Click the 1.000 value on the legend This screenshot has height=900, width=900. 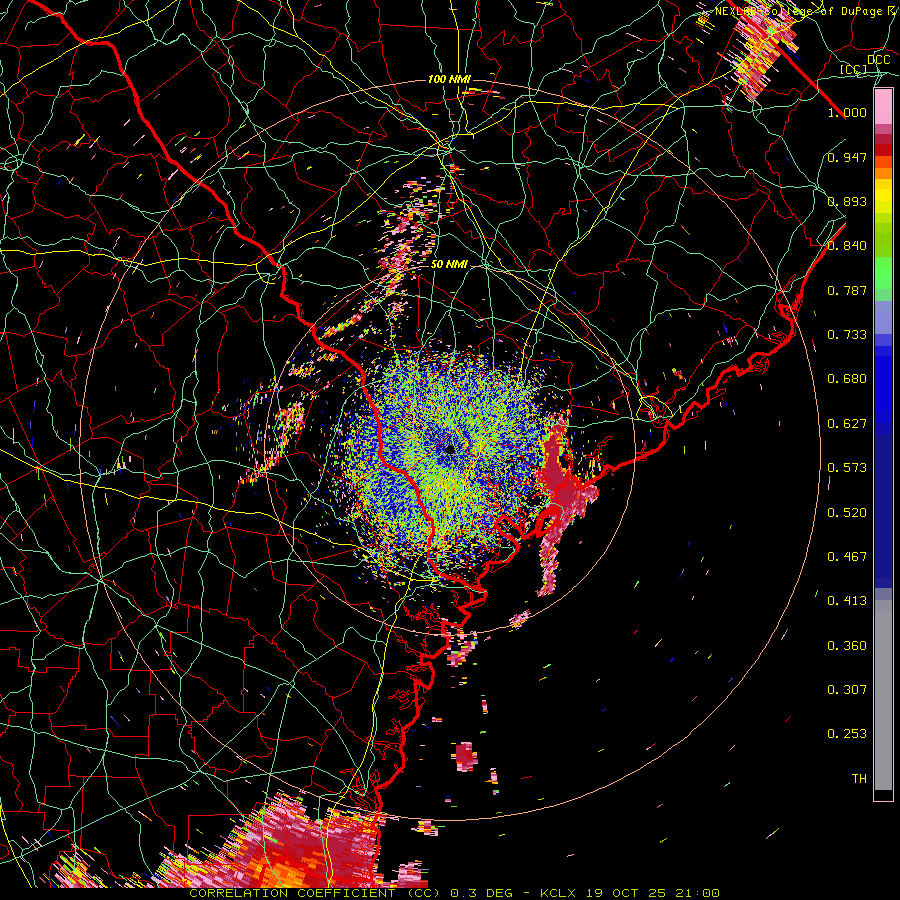(x=847, y=112)
